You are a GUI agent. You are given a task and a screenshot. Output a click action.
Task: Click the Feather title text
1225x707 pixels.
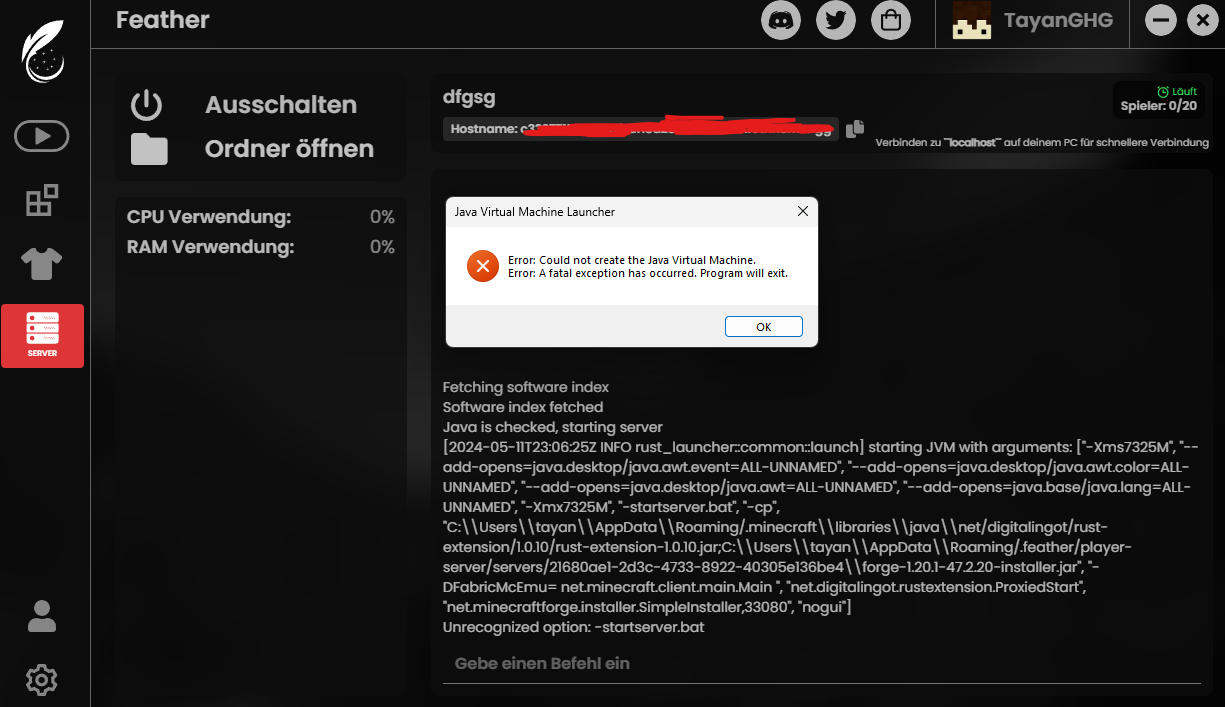[x=163, y=19]
